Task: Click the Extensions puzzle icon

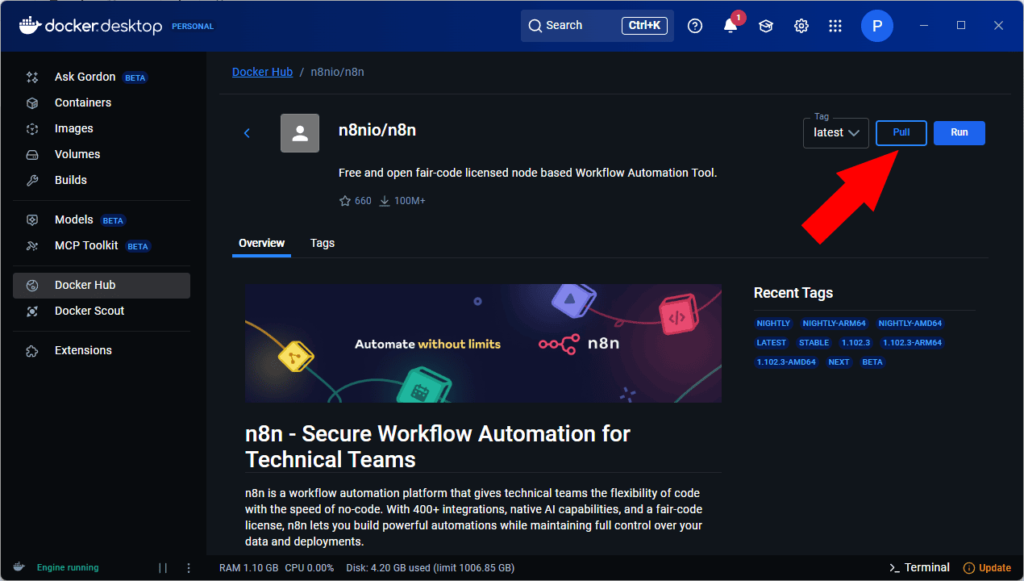Action: tap(32, 351)
